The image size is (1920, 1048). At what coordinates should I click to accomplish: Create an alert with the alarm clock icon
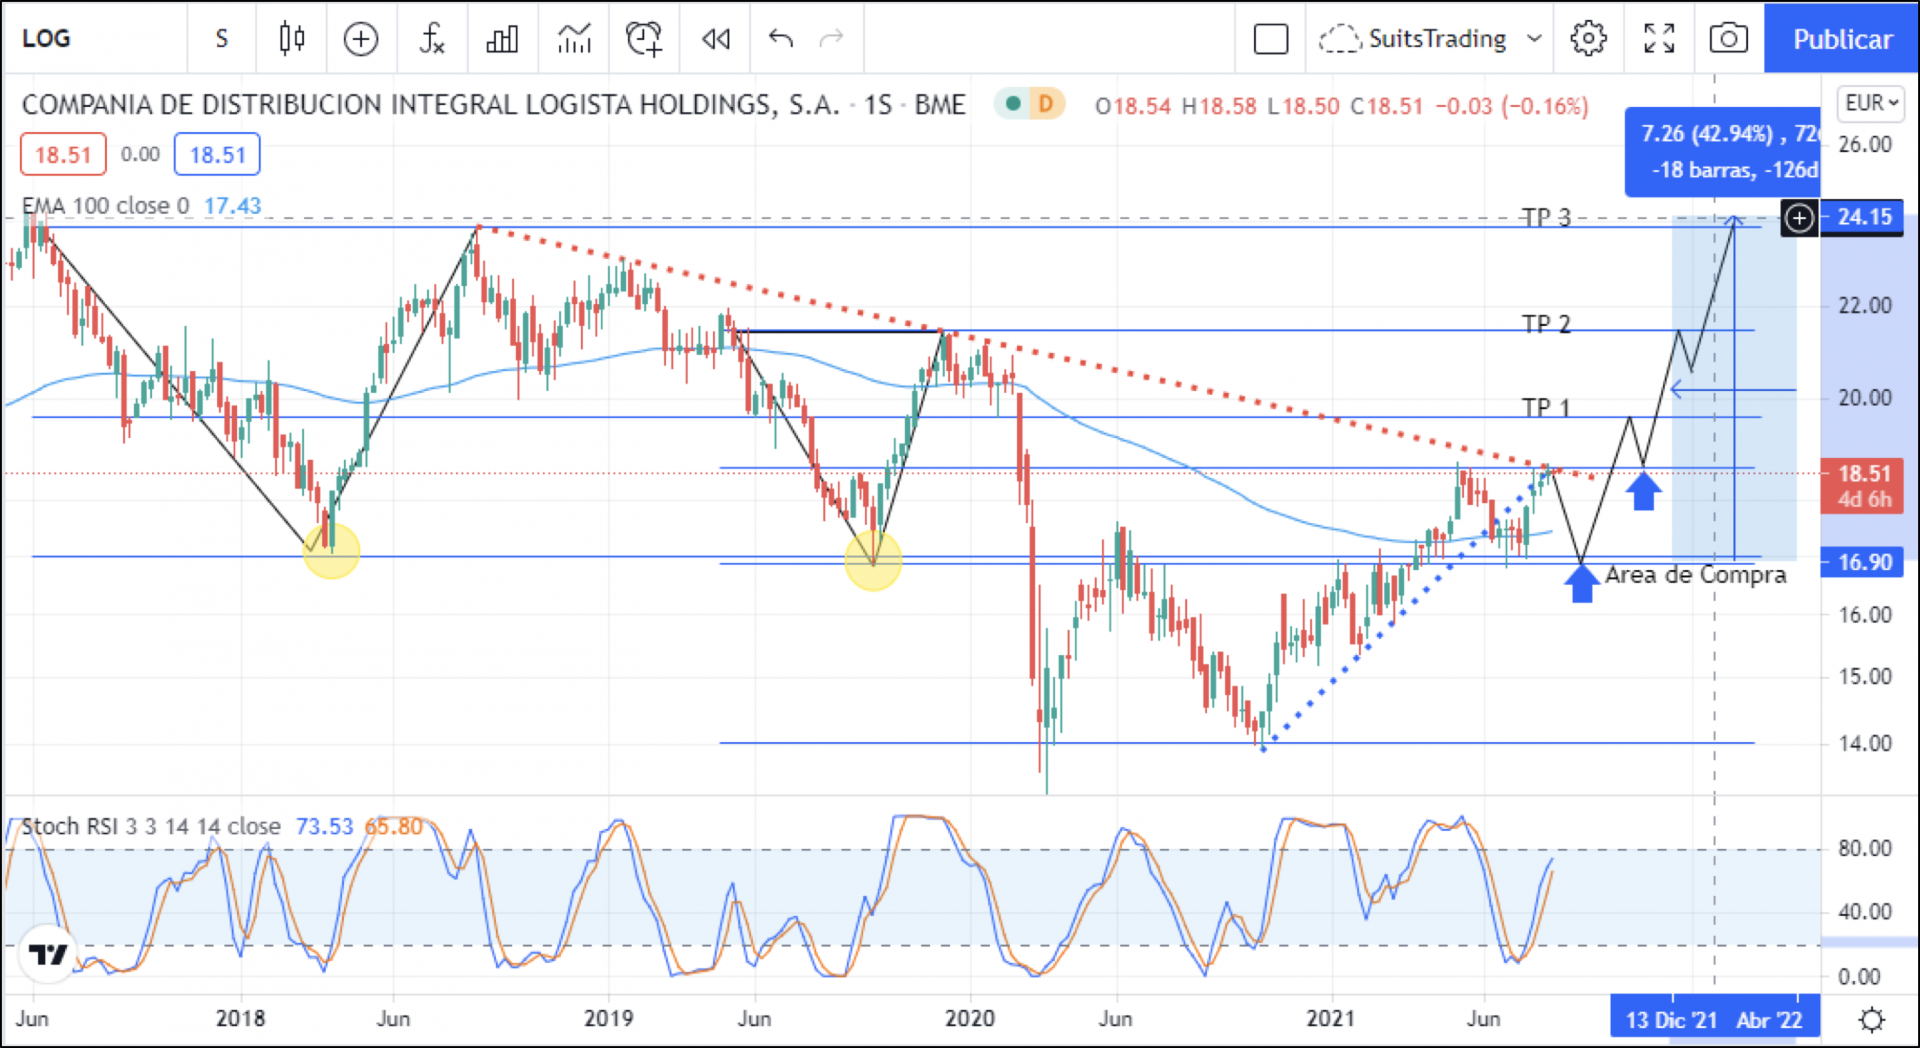point(644,39)
